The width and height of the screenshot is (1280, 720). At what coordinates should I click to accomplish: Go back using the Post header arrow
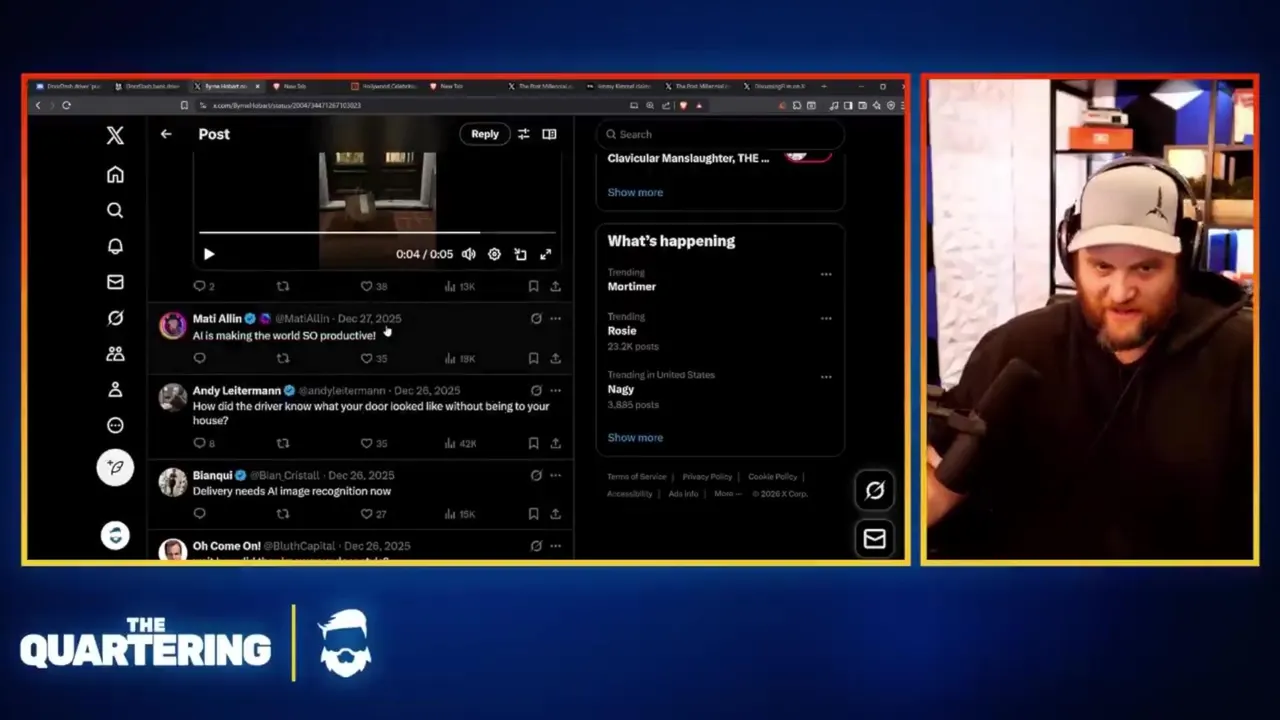point(166,134)
